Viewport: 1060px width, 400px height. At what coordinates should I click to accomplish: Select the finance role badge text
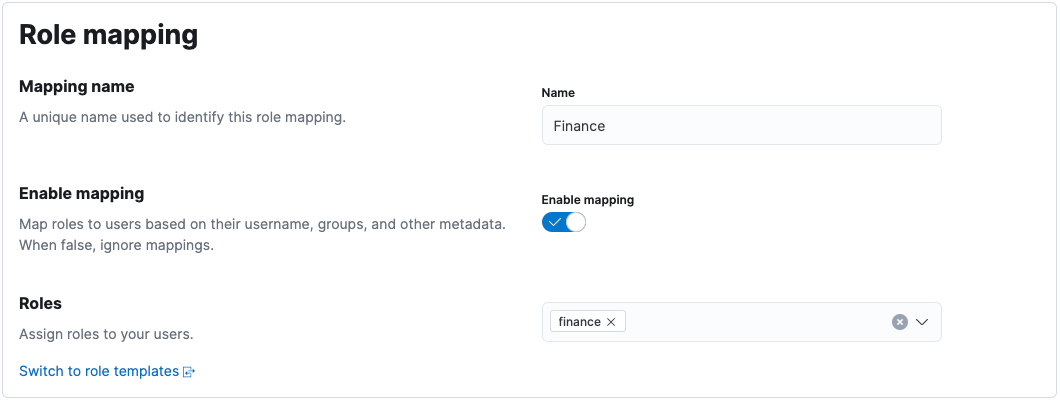pyautogui.click(x=579, y=322)
